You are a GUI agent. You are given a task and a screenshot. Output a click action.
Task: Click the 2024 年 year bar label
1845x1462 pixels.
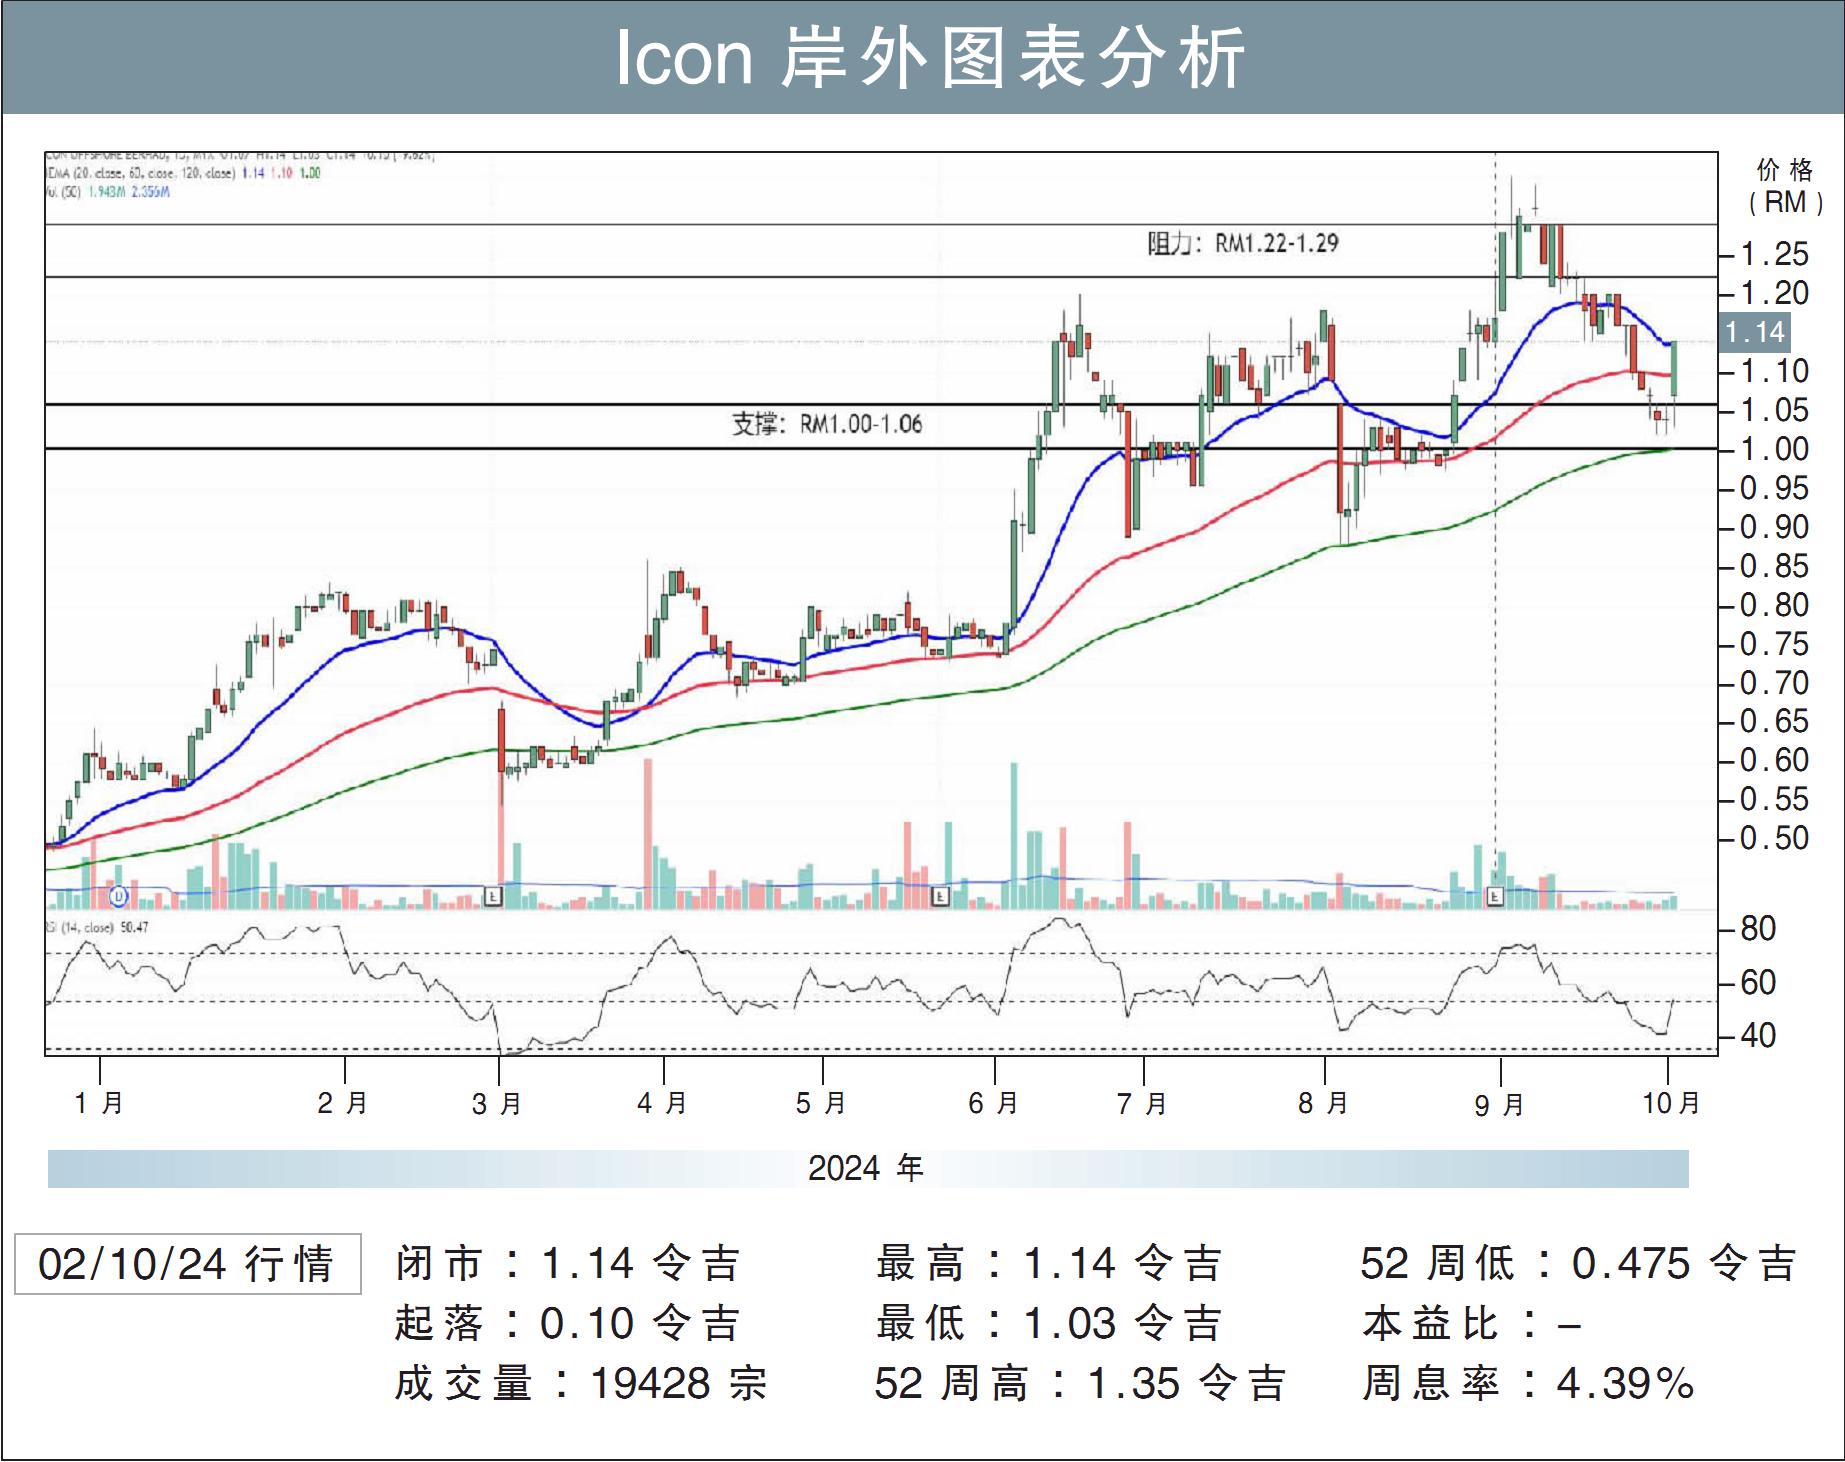pyautogui.click(x=866, y=1168)
